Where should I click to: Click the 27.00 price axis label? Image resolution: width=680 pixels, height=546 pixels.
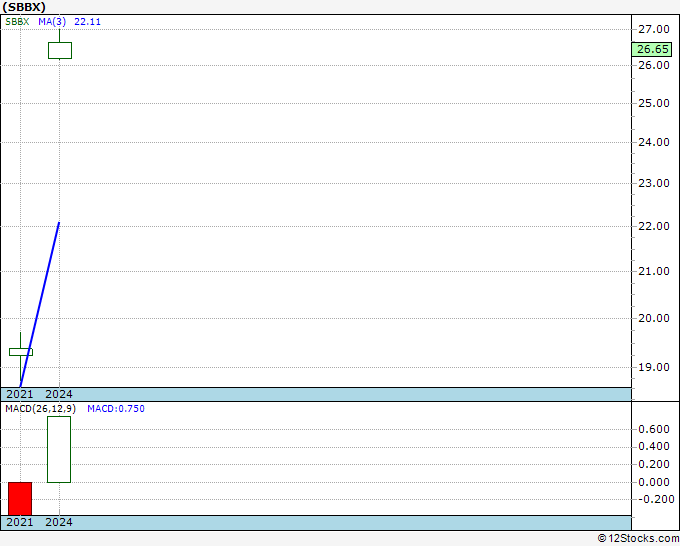654,29
